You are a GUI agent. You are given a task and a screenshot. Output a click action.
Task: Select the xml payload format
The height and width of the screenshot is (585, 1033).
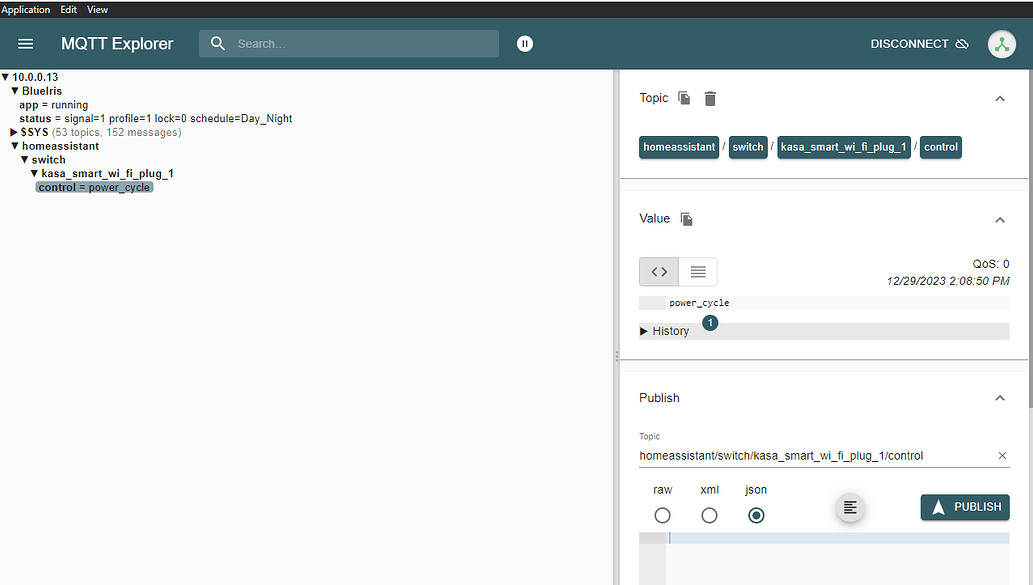click(709, 515)
